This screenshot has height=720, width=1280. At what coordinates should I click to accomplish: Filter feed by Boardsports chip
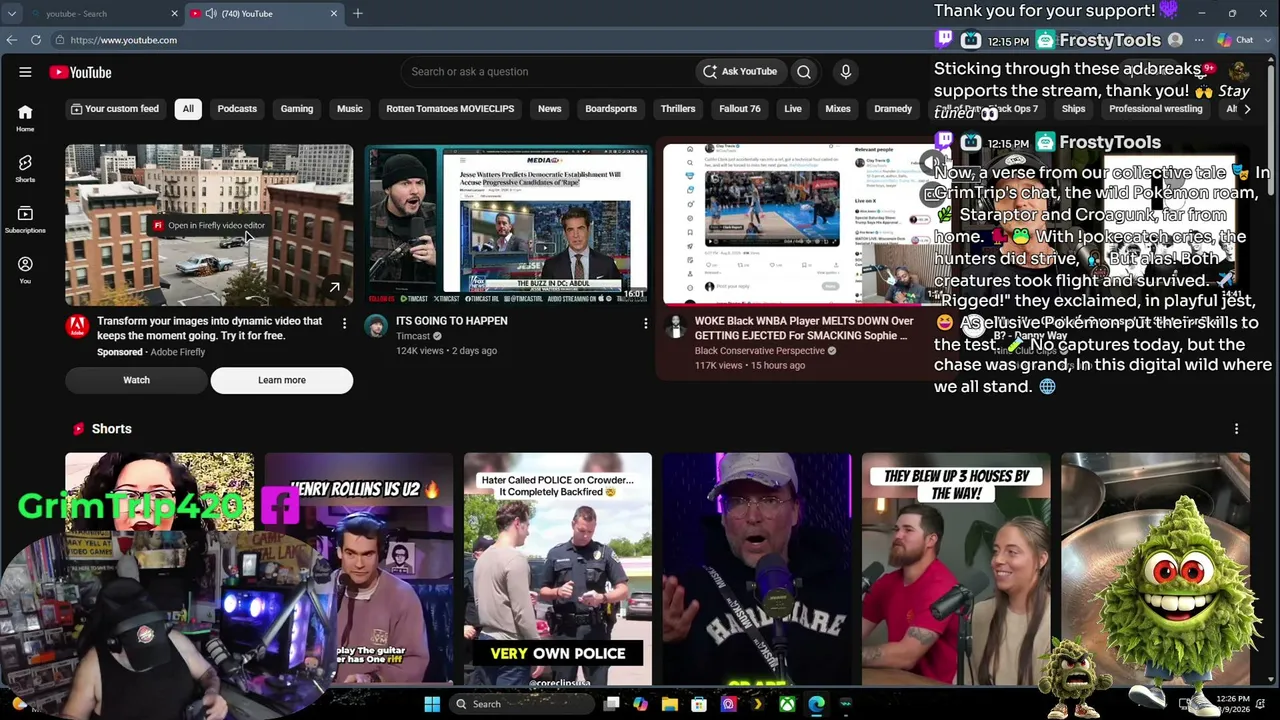click(x=611, y=109)
